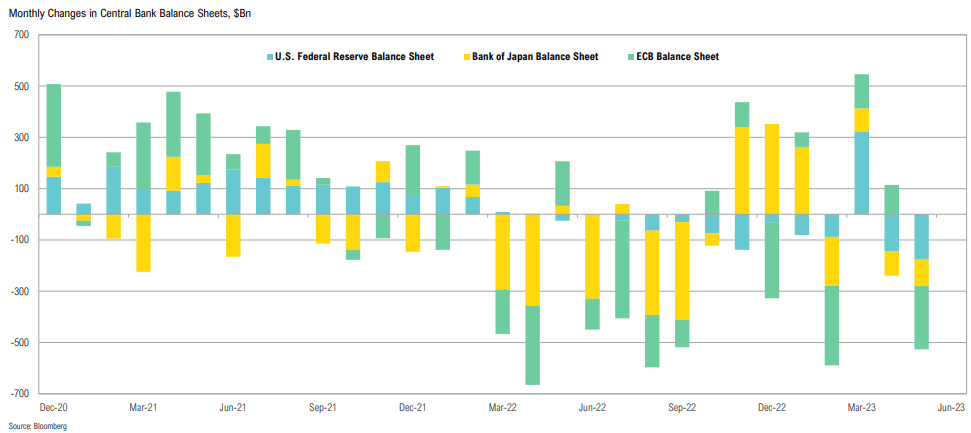Click the Mar-21 x-axis label
The width and height of the screenshot is (971, 433).
point(144,408)
